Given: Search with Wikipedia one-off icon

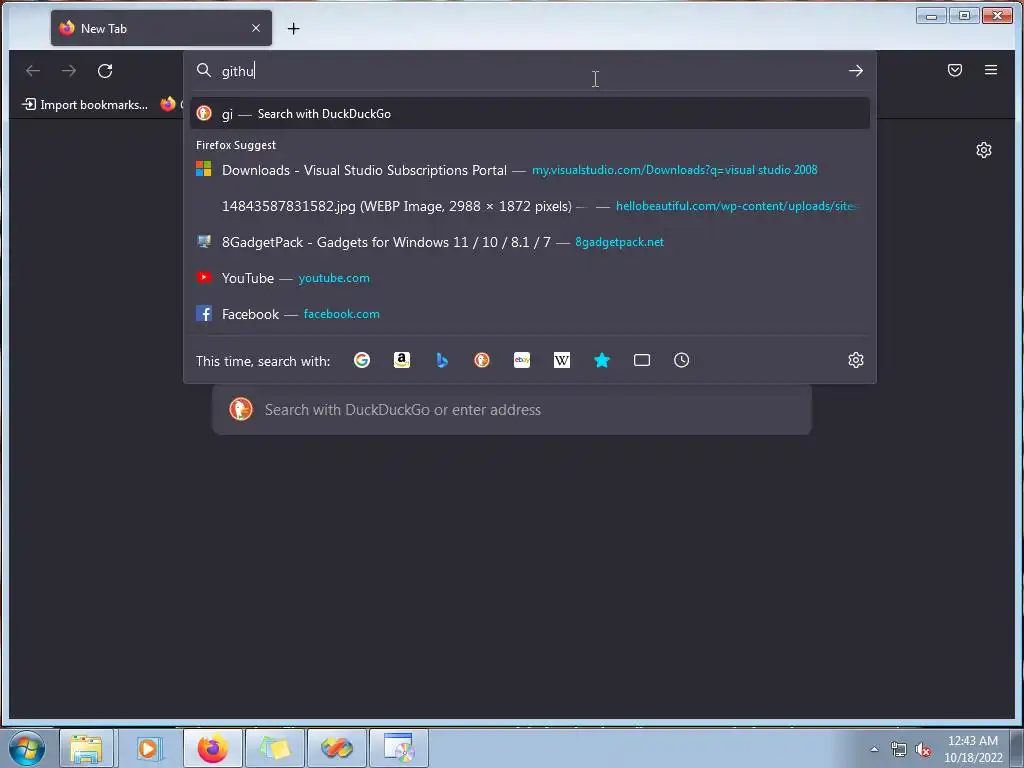Looking at the screenshot, I should 562,360.
